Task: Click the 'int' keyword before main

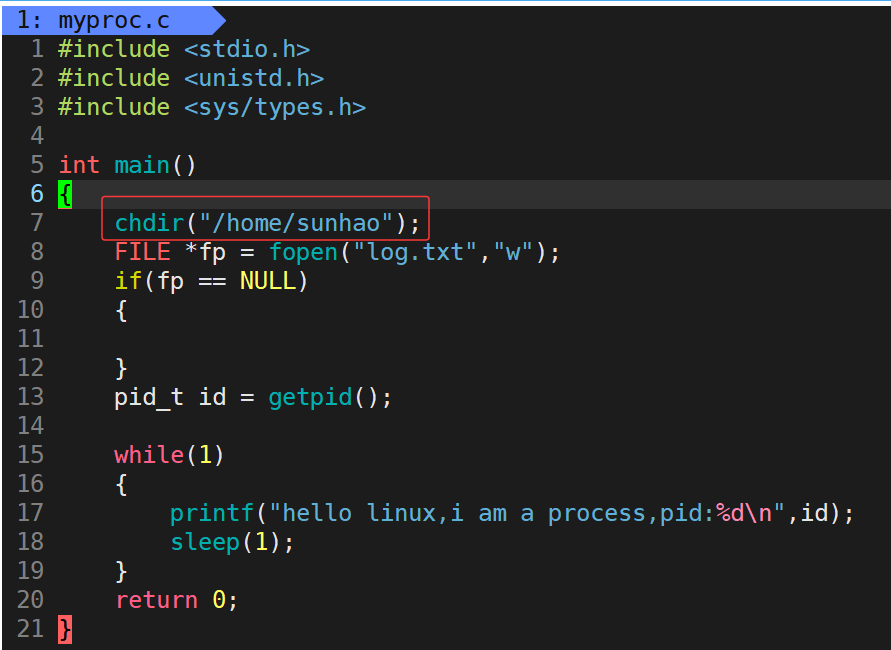Action: pyautogui.click(x=79, y=165)
